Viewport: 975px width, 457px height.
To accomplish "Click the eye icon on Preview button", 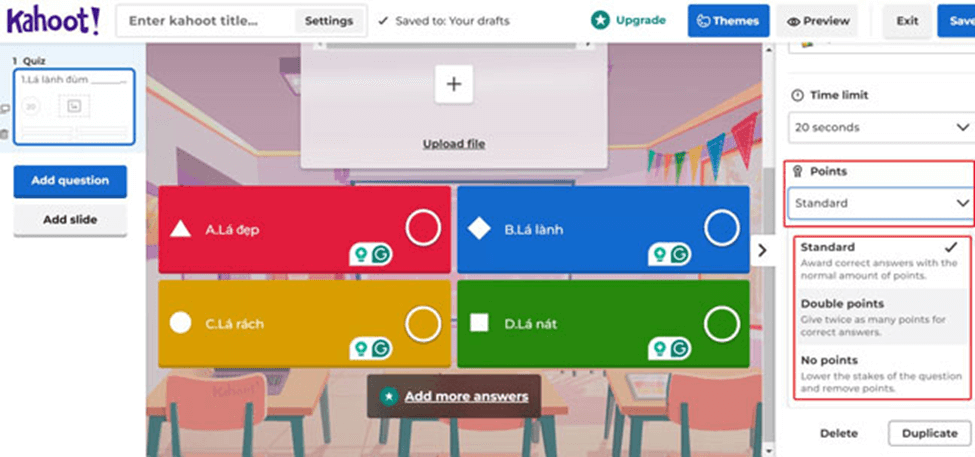I will click(792, 22).
